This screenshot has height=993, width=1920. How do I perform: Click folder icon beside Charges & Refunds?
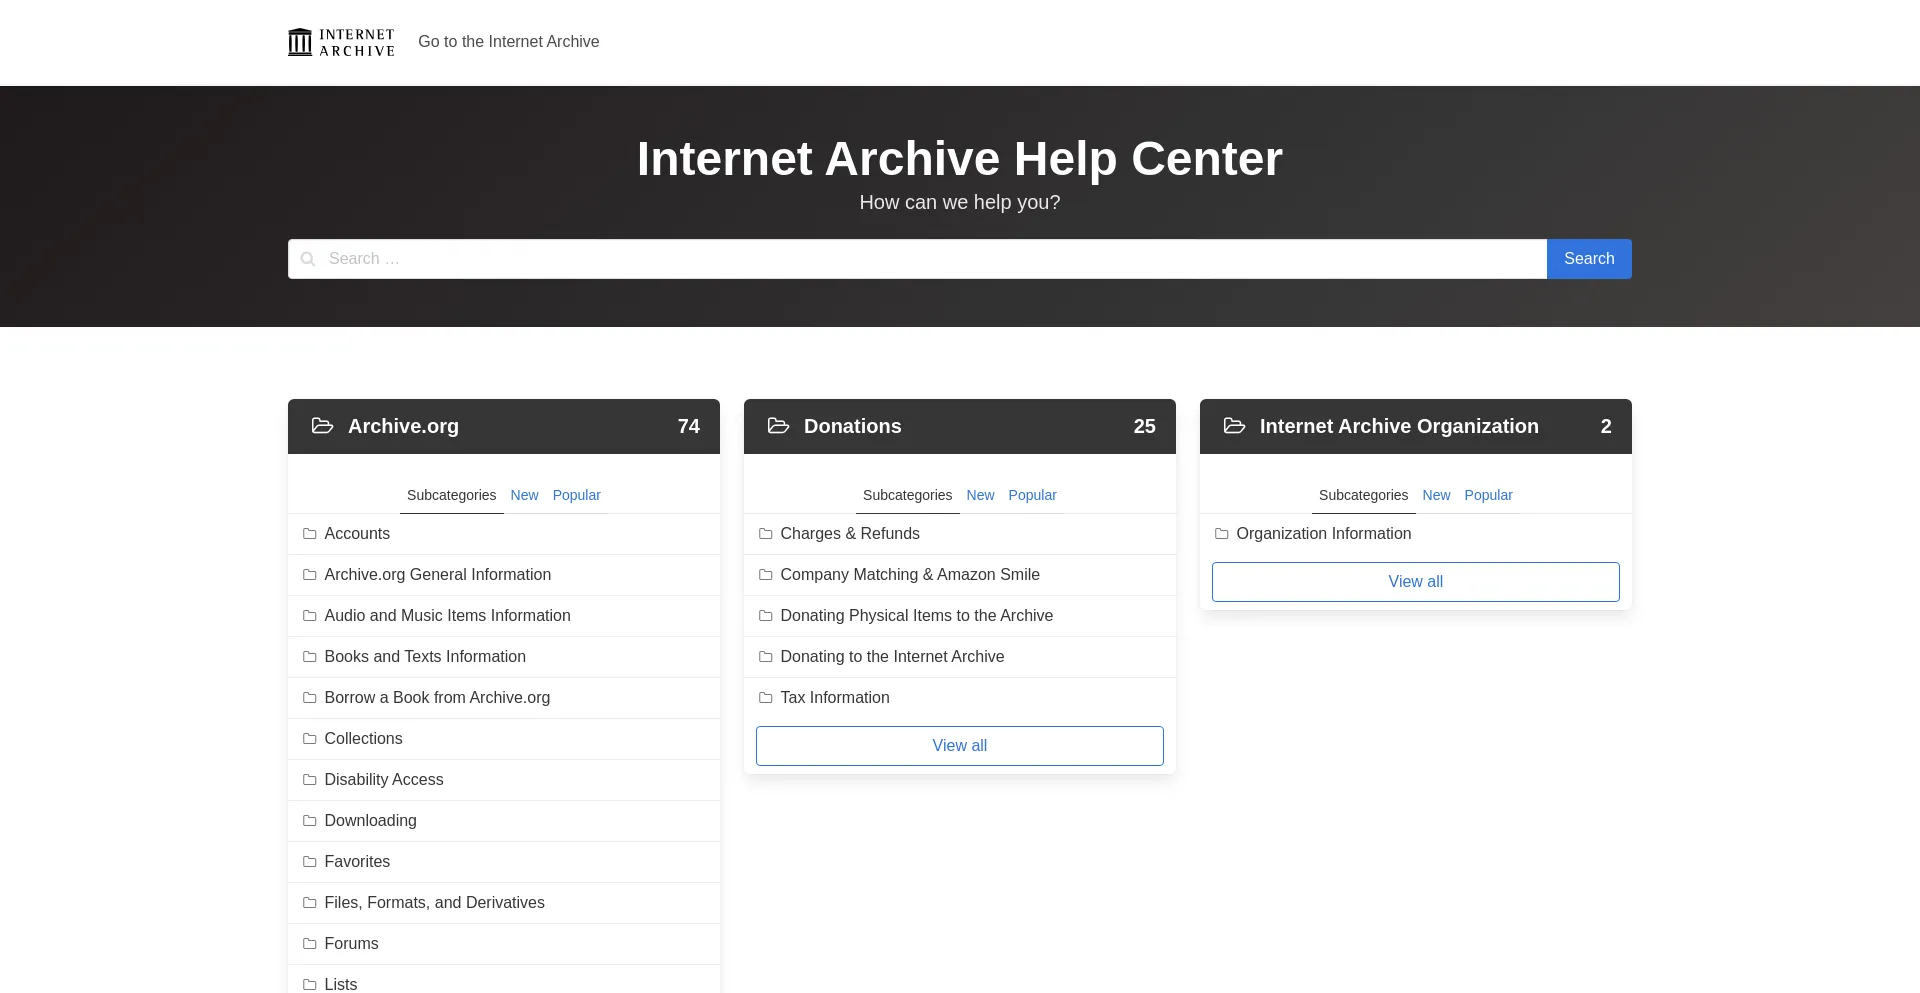point(766,534)
